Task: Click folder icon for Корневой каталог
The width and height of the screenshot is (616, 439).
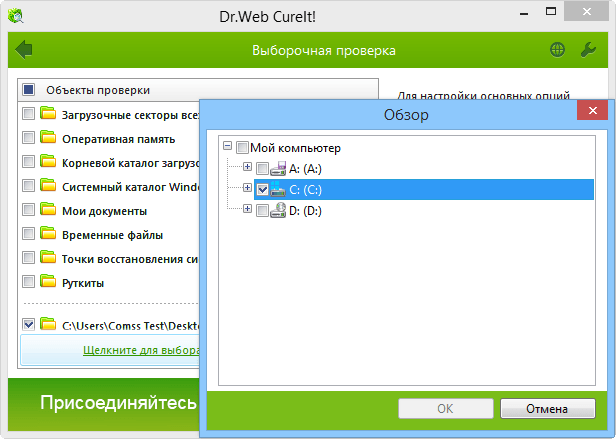Action: 48,161
